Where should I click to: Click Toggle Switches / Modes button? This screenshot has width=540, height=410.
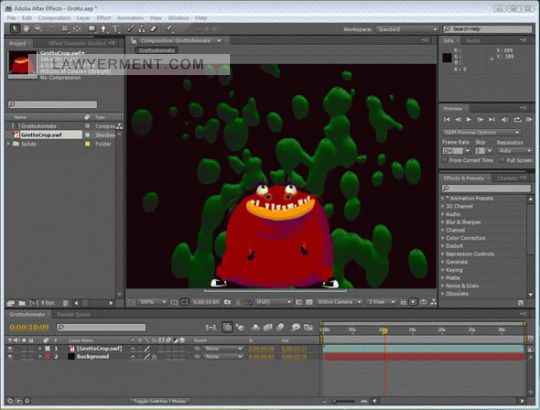coord(160,401)
